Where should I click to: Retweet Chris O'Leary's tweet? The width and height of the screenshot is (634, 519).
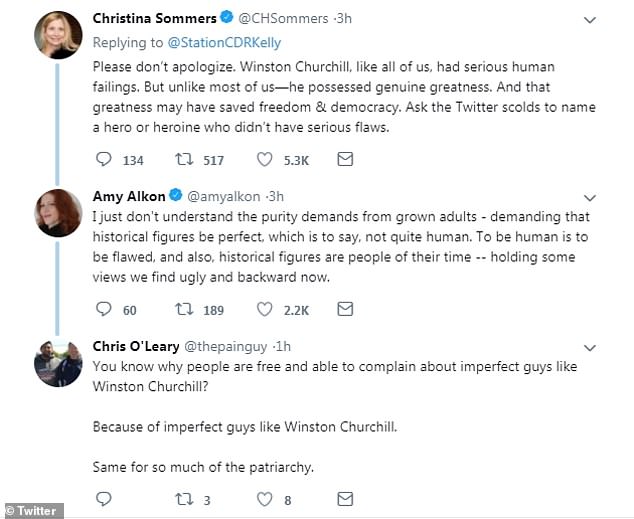(183, 498)
